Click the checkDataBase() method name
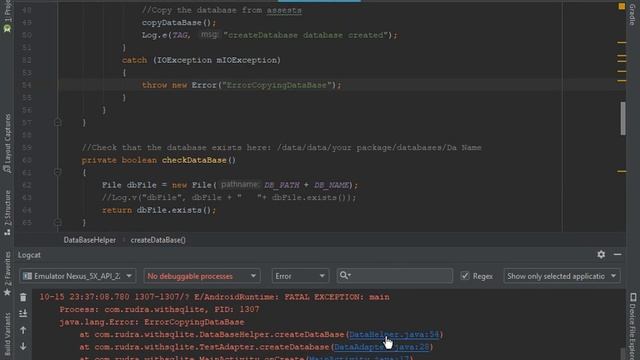640x360 pixels. point(194,160)
